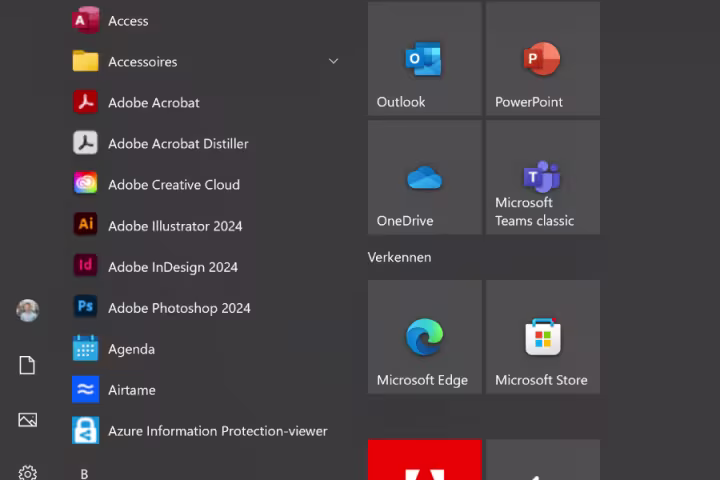Launch the Microsoft Teams classic tile

point(543,177)
